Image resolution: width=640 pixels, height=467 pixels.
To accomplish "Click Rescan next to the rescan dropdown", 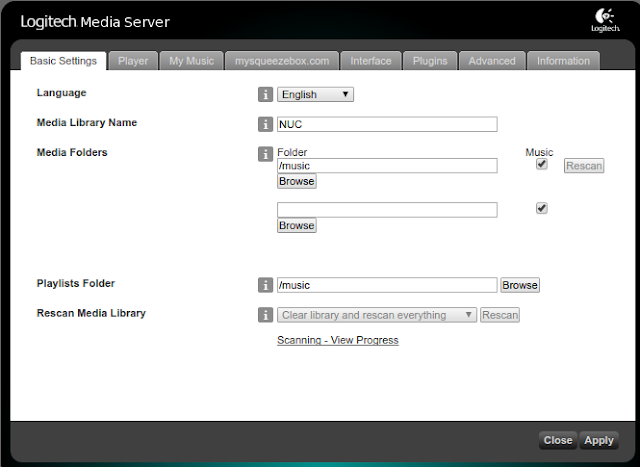I will click(500, 315).
